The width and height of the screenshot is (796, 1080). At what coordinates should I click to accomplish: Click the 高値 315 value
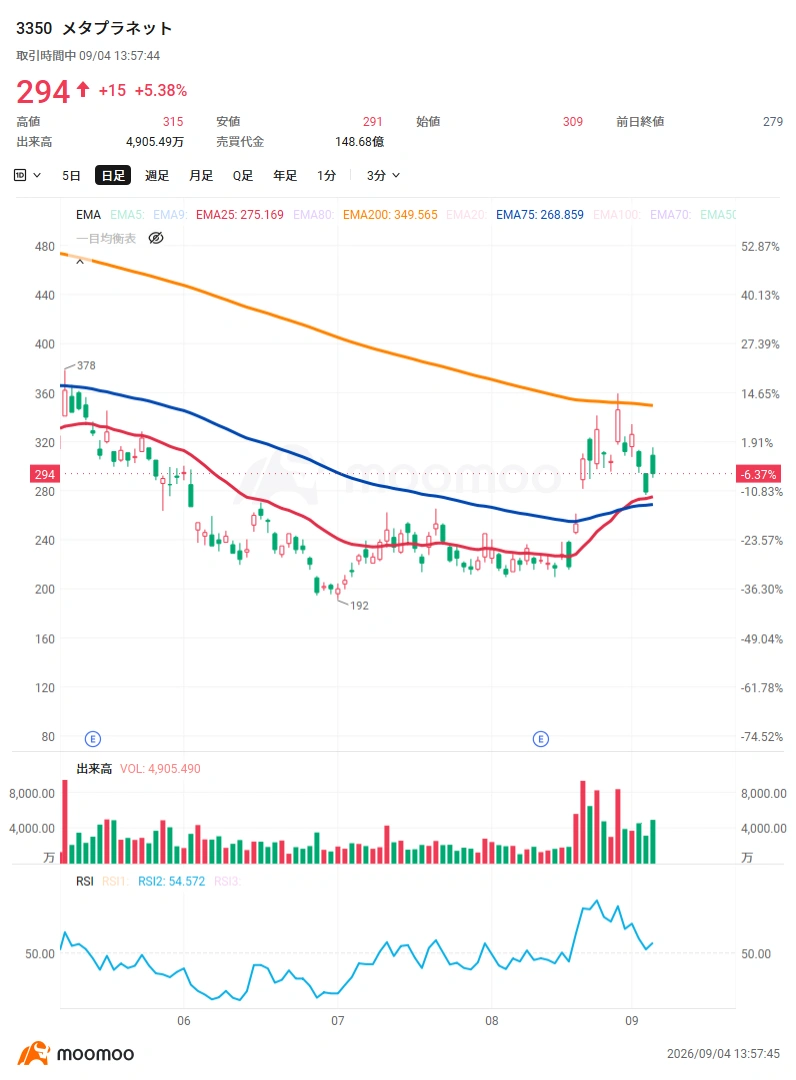(x=173, y=122)
